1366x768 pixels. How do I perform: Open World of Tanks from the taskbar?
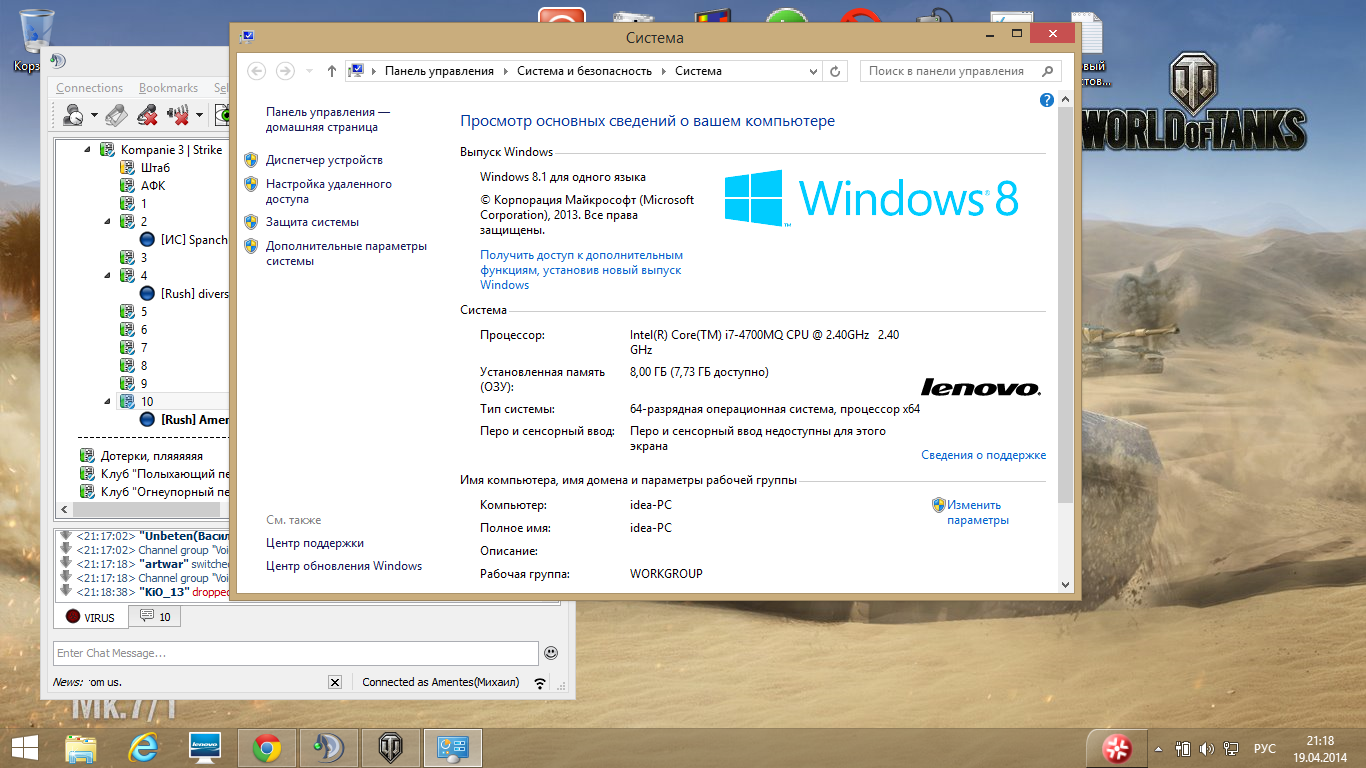point(390,747)
